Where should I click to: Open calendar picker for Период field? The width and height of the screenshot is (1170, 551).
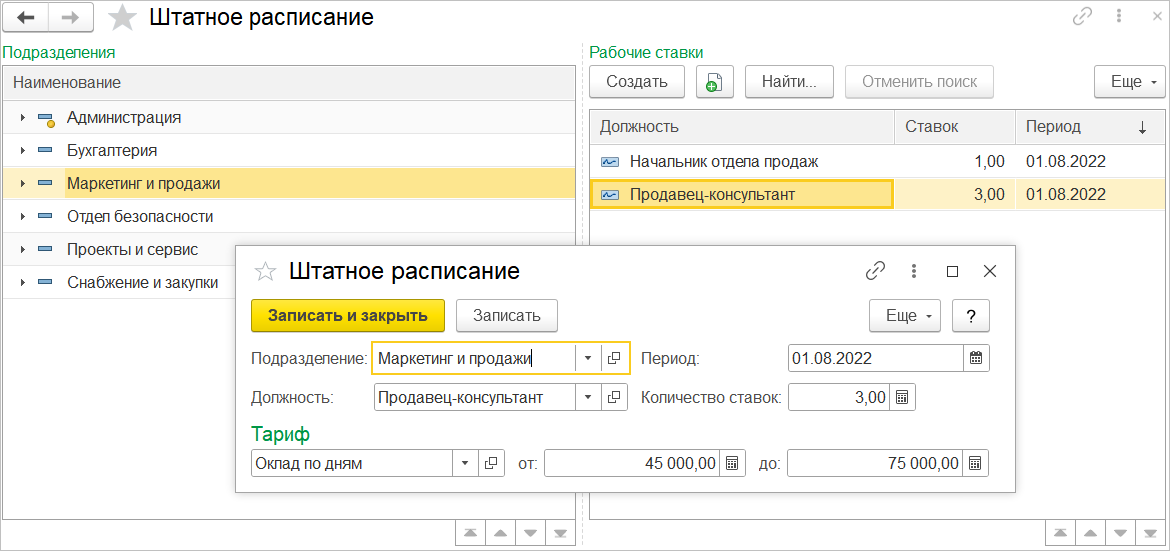click(x=976, y=358)
